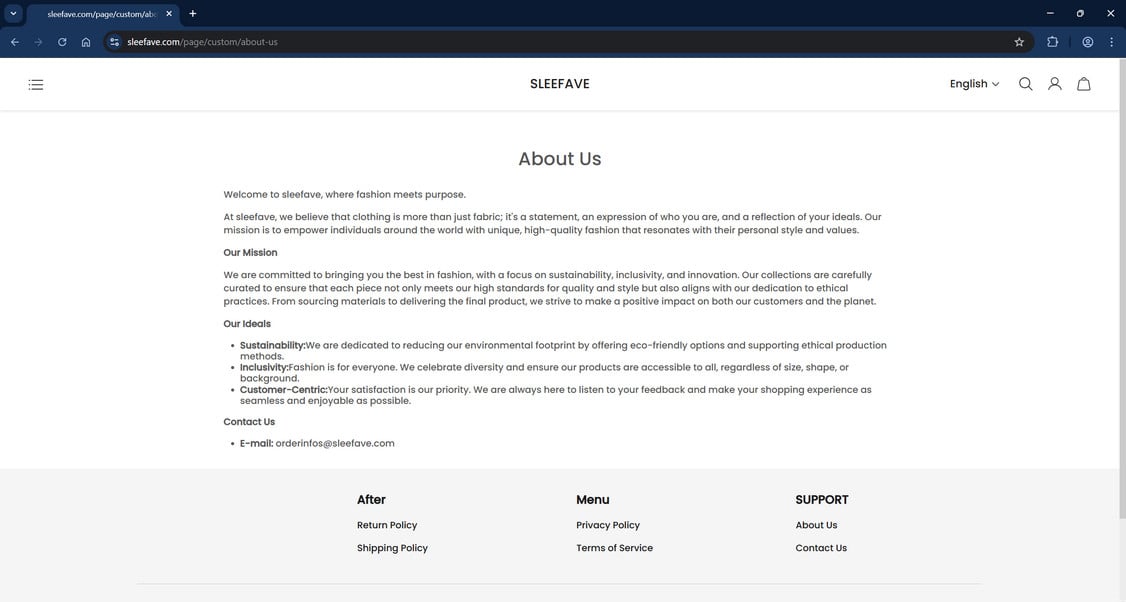
Task: Click the Inclusivity bullet label
Action: click(264, 367)
